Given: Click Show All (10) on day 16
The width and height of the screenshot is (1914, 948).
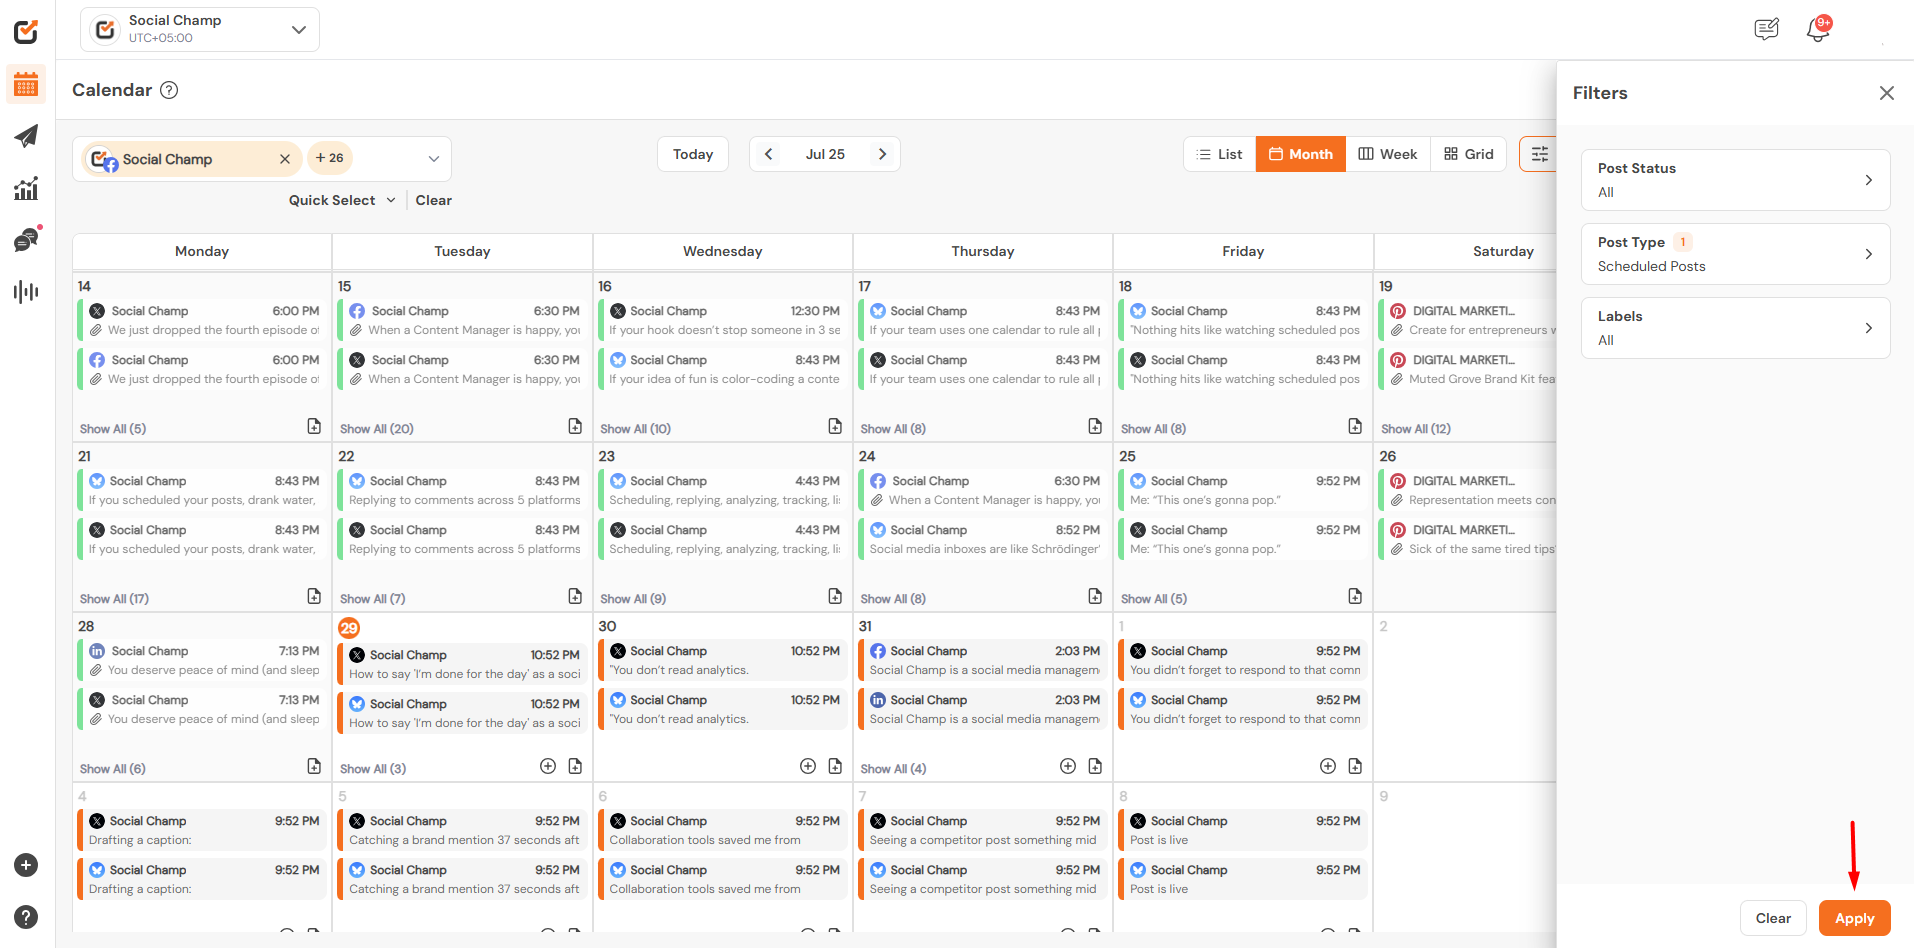Looking at the screenshot, I should coord(636,429).
